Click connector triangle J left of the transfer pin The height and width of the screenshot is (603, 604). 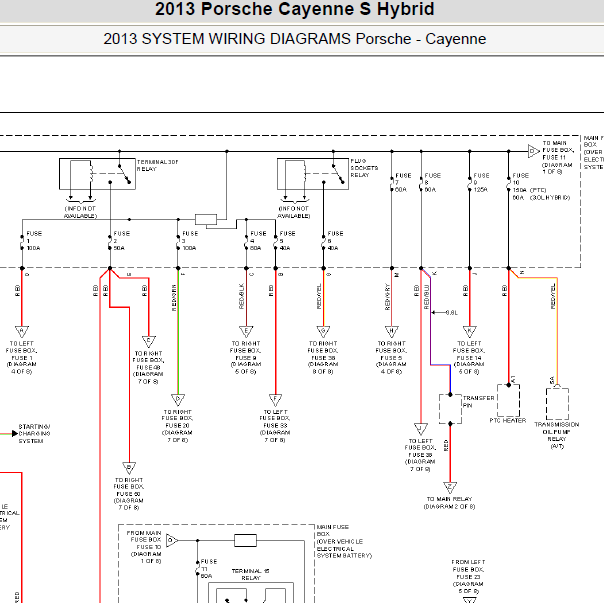click(x=421, y=429)
